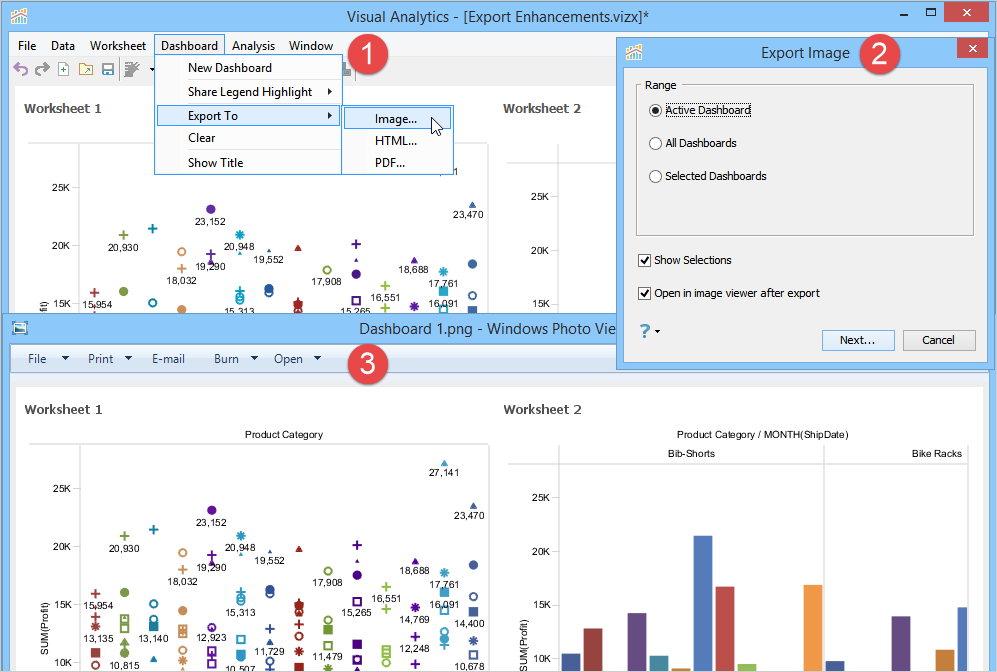Click the orange bar in Worksheet 2 image
Viewport: 997px width, 672px height.
[813, 627]
